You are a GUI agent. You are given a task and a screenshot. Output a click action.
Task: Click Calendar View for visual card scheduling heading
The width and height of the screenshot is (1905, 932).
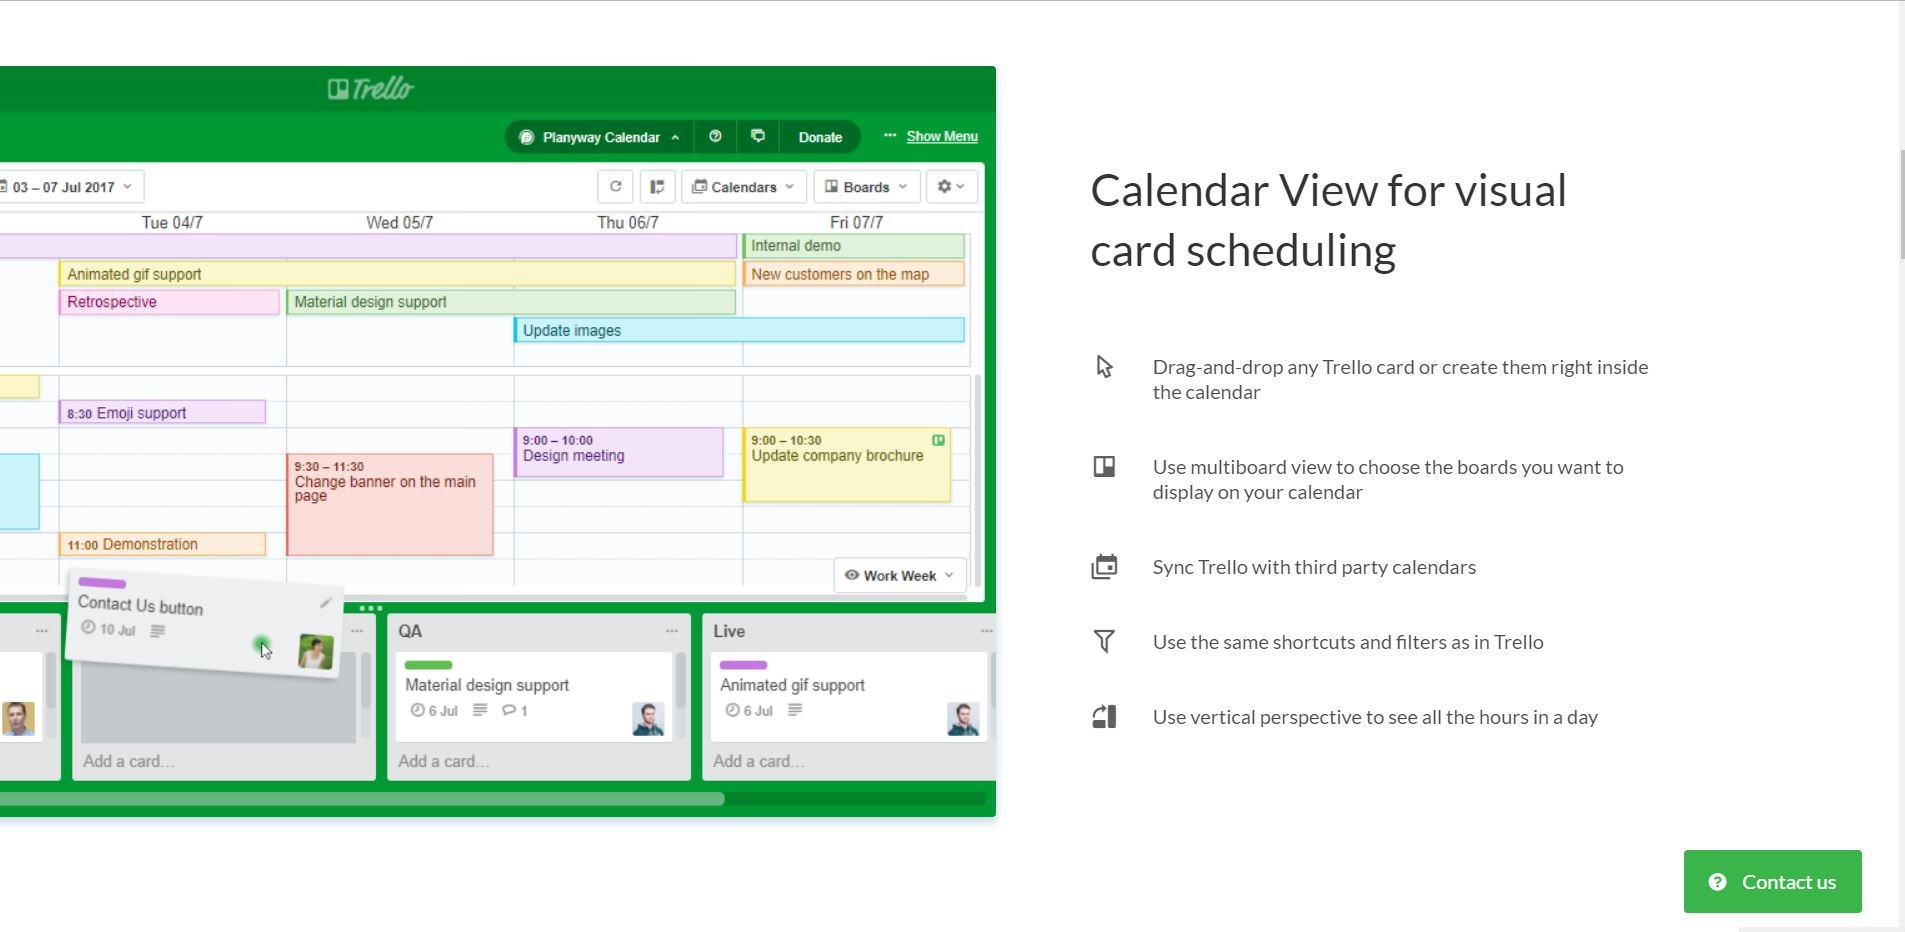[1328, 220]
